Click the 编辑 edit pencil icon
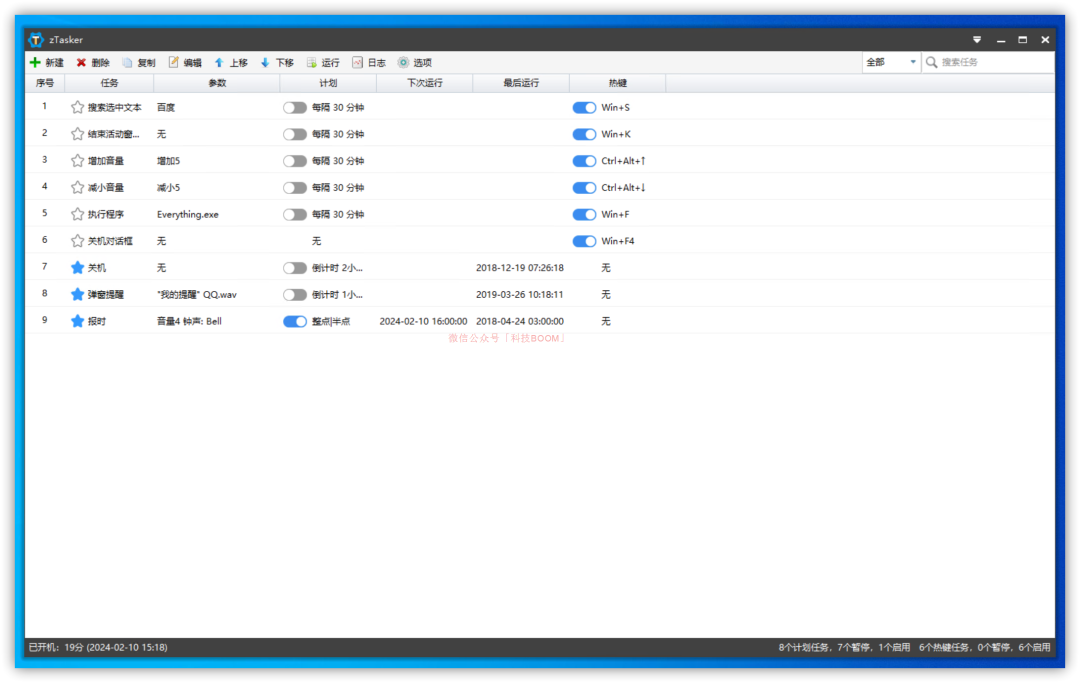 [173, 63]
